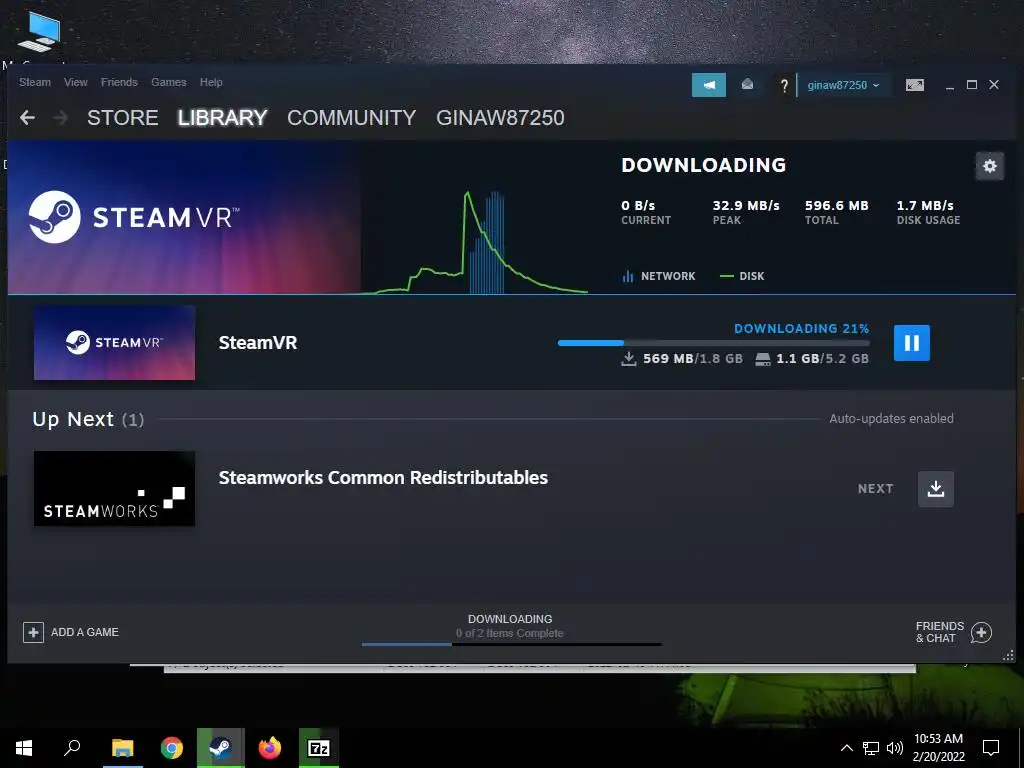Click the 569 MB/1.8 GB download size

point(682,359)
